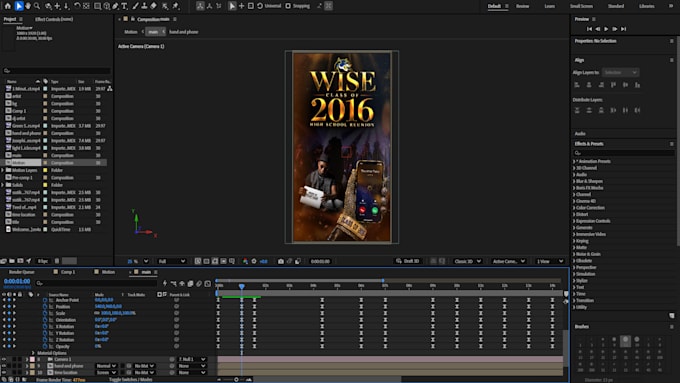Activate the Puppet Pin tool
680x383 pixels.
176,6
